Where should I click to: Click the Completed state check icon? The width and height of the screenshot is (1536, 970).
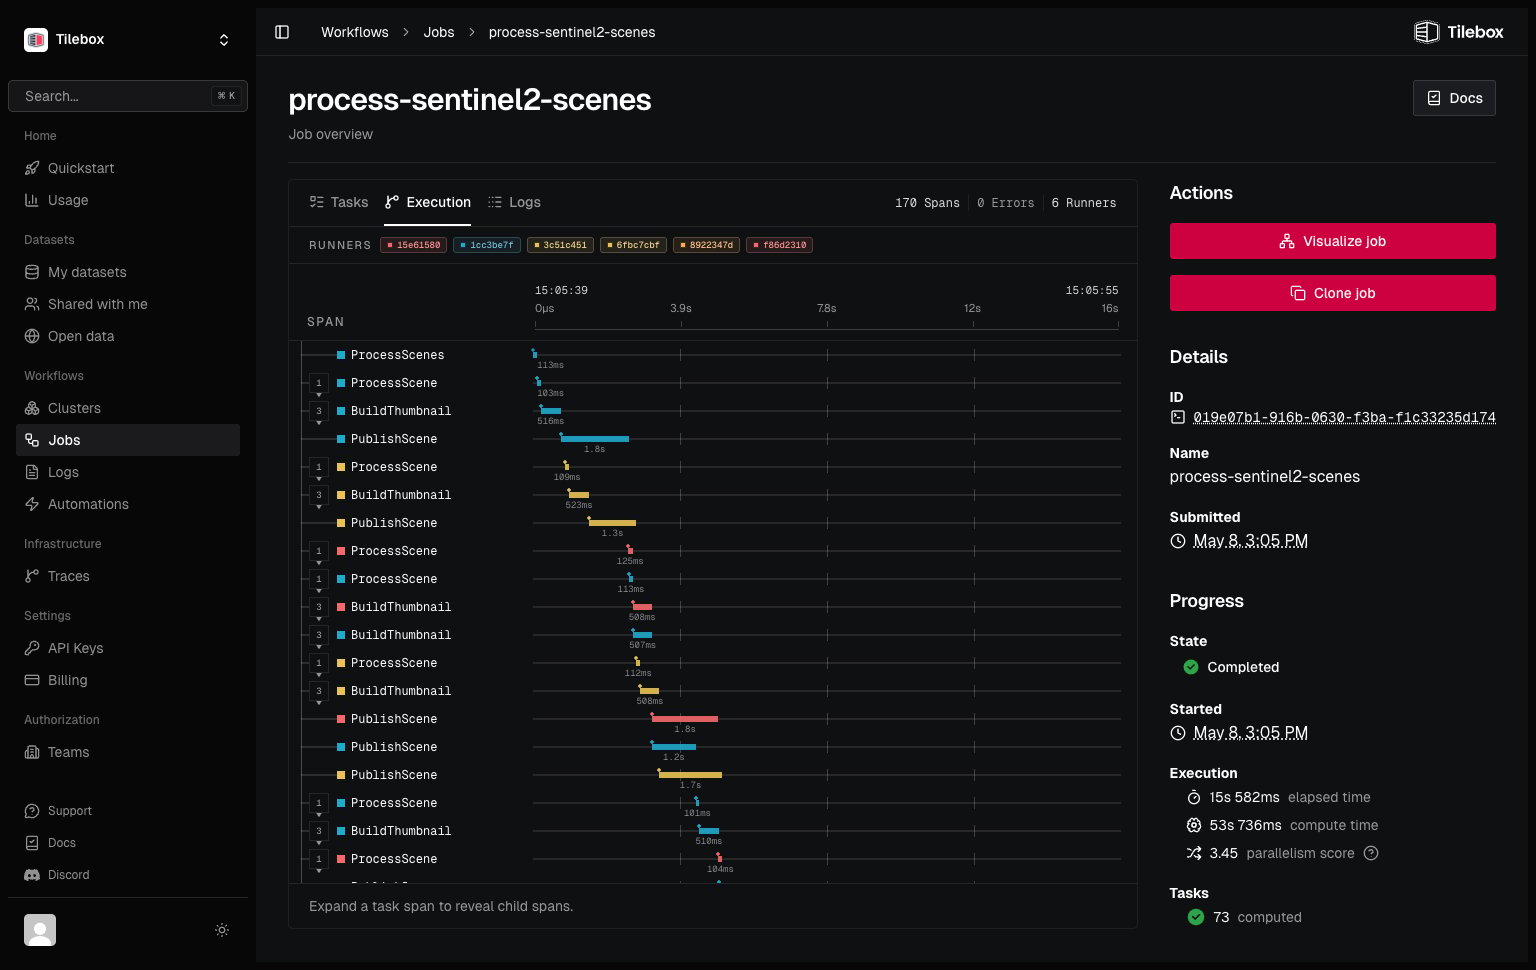point(1191,667)
